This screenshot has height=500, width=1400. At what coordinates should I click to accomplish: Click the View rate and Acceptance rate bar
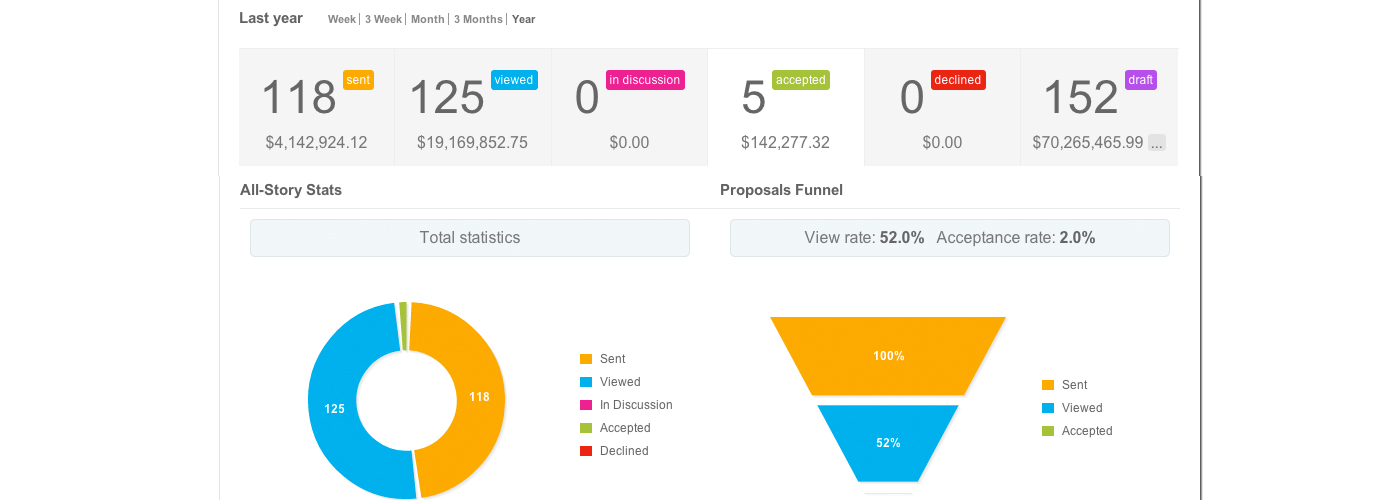[950, 238]
